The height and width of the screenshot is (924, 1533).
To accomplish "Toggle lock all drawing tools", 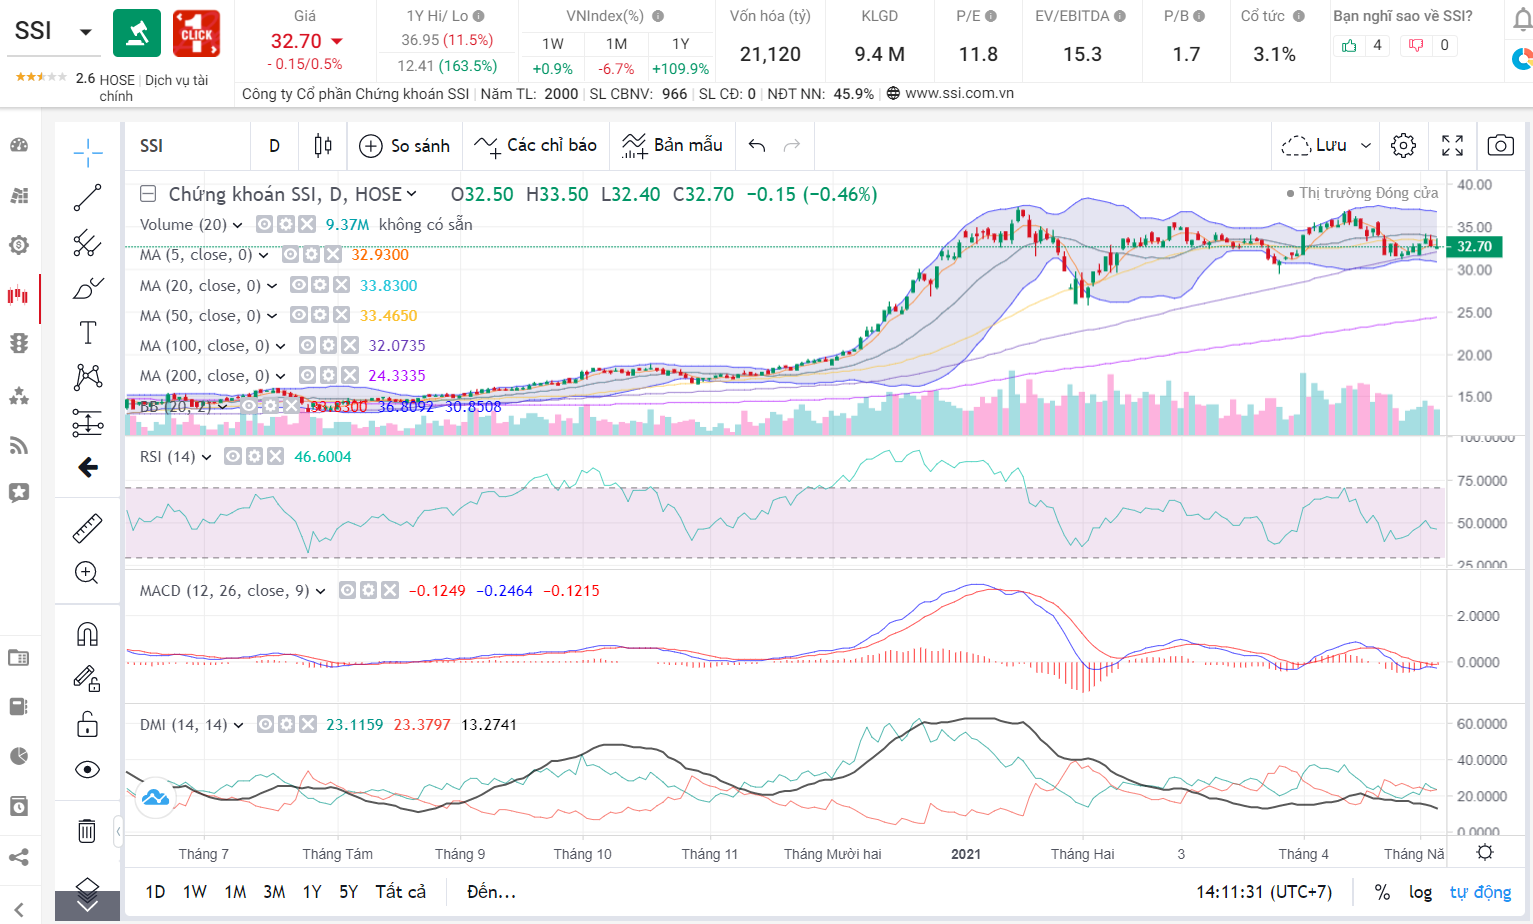I will (88, 724).
